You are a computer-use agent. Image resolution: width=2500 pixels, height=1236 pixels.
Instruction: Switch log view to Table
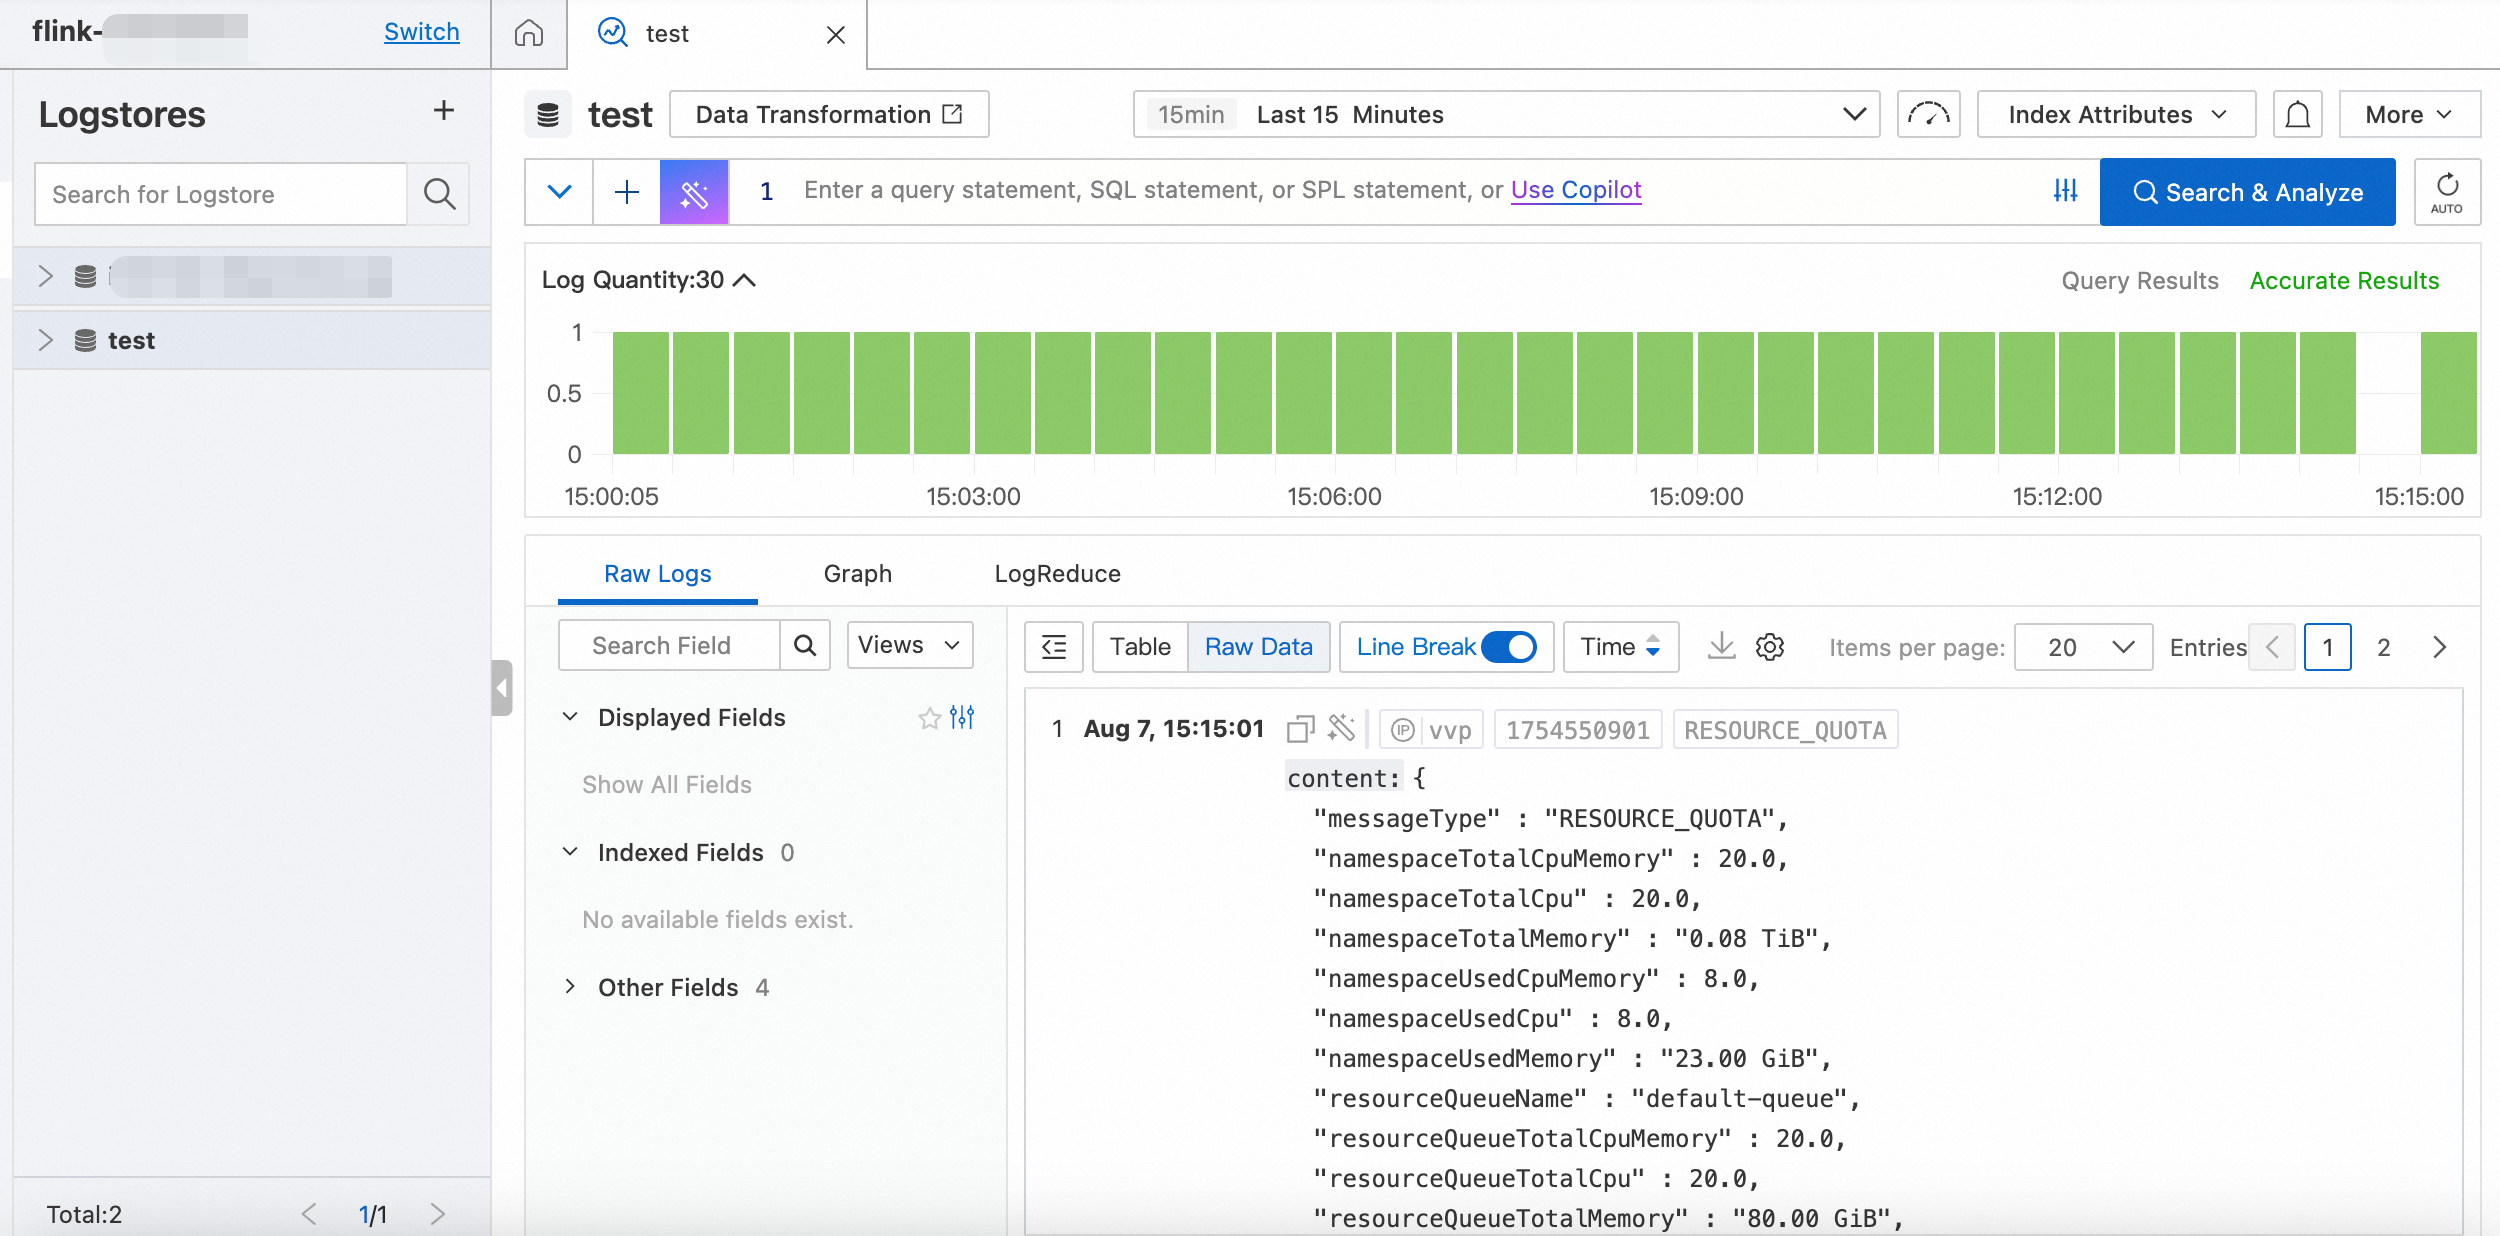pyautogui.click(x=1139, y=647)
